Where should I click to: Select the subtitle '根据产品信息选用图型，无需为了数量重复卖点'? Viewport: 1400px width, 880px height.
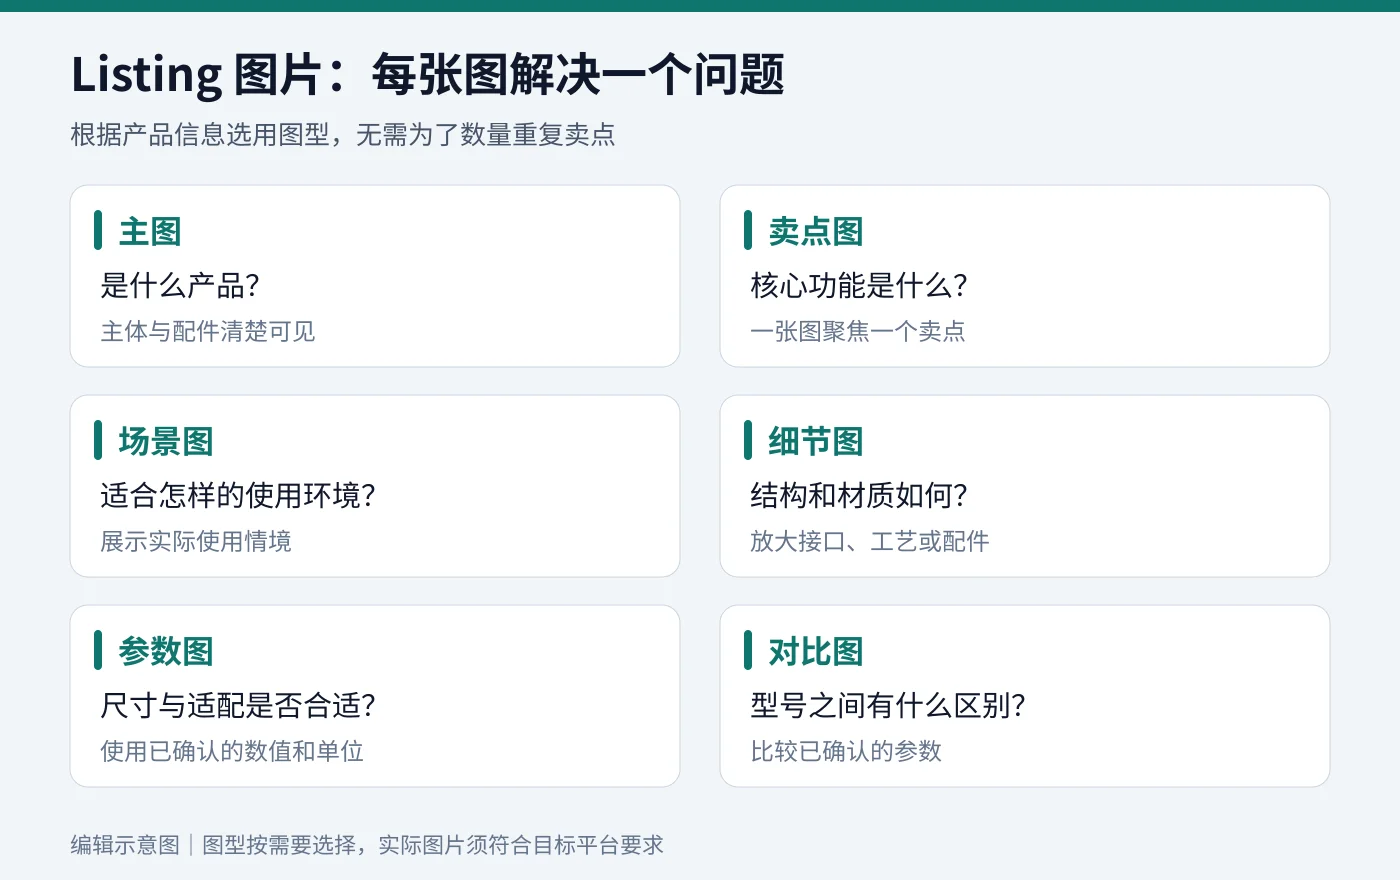pos(343,135)
